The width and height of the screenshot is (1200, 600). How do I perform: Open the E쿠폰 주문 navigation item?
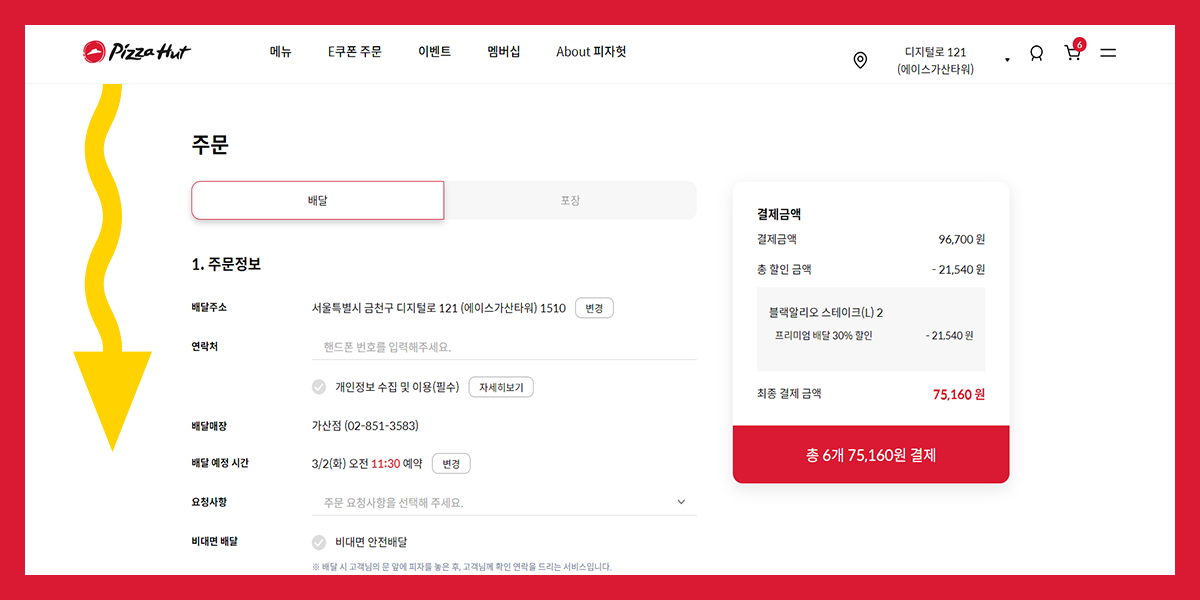pyautogui.click(x=354, y=52)
